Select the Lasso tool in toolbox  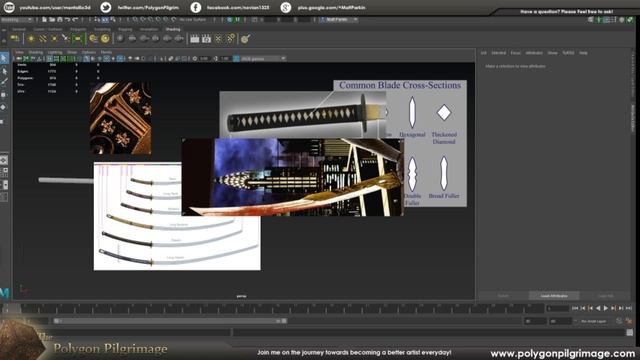click(4, 71)
